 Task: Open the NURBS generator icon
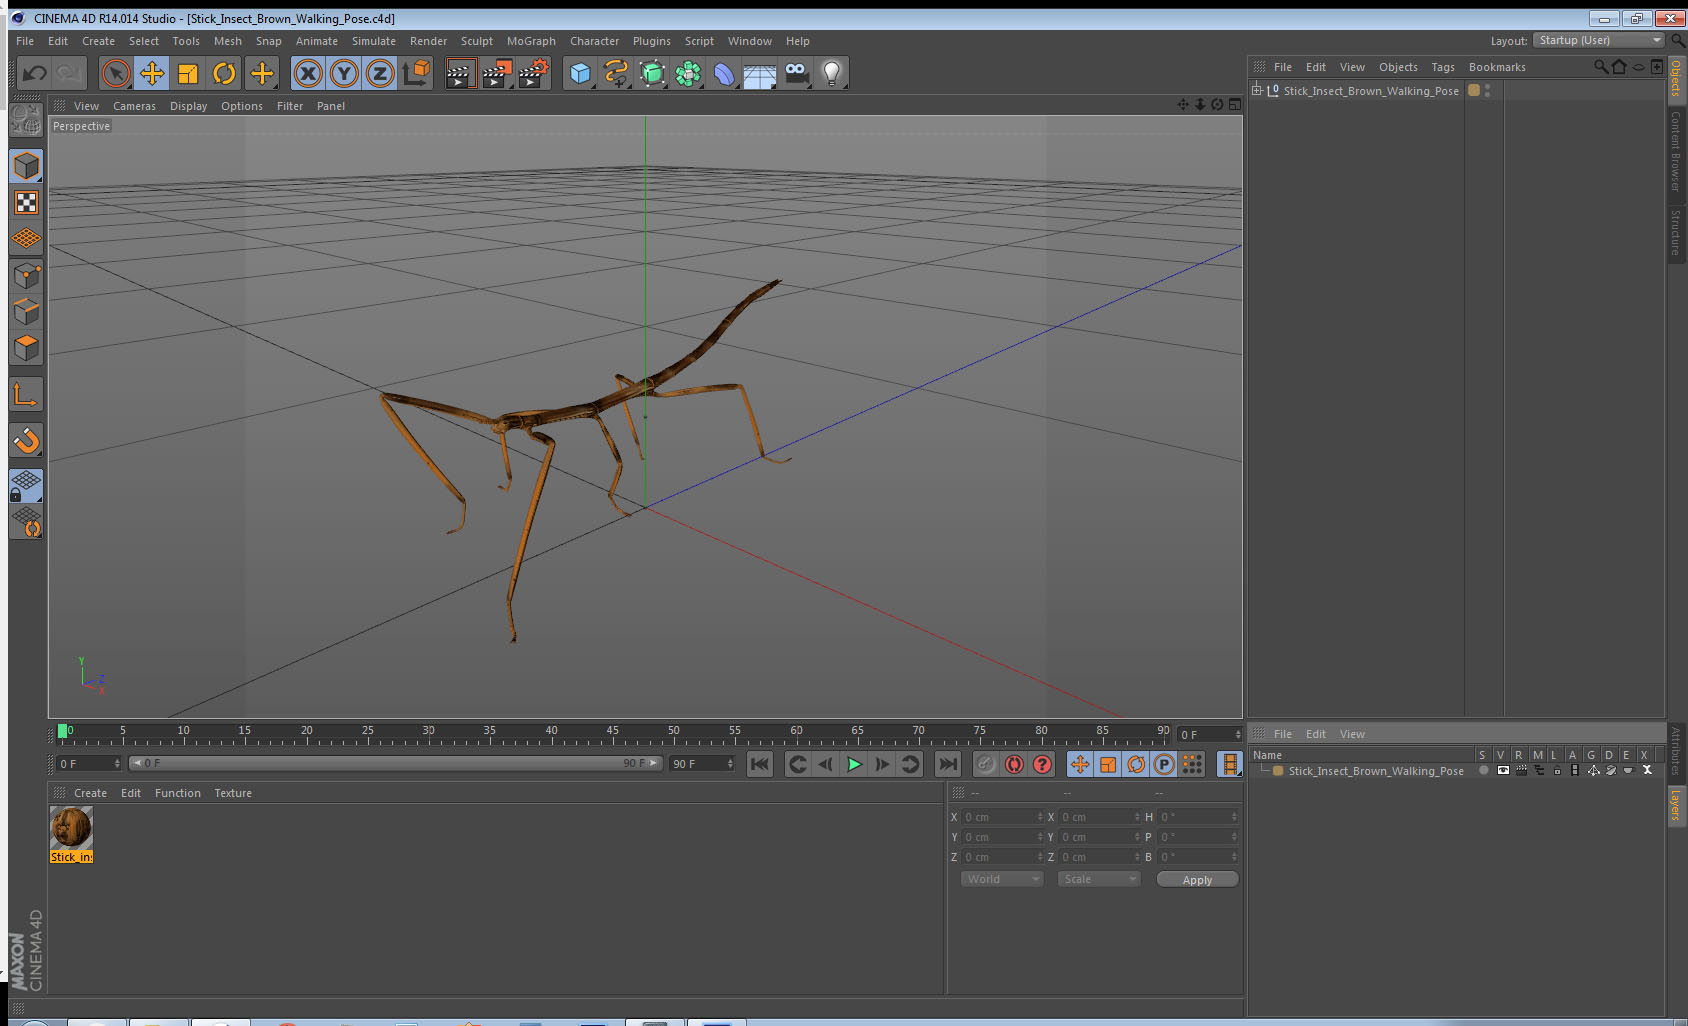(652, 73)
